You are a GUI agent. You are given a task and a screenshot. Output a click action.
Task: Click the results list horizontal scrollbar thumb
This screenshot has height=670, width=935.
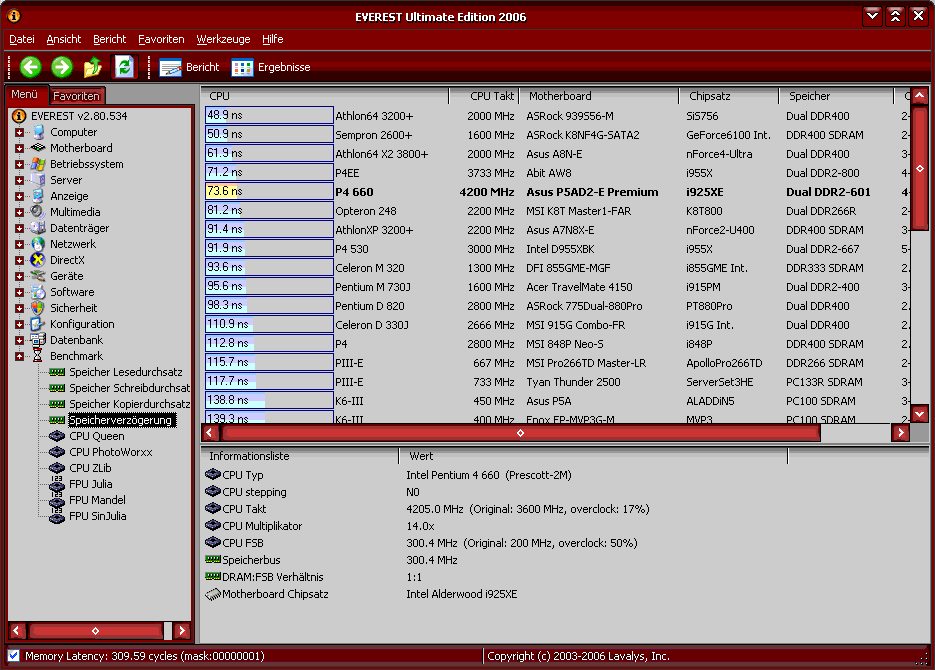click(521, 433)
